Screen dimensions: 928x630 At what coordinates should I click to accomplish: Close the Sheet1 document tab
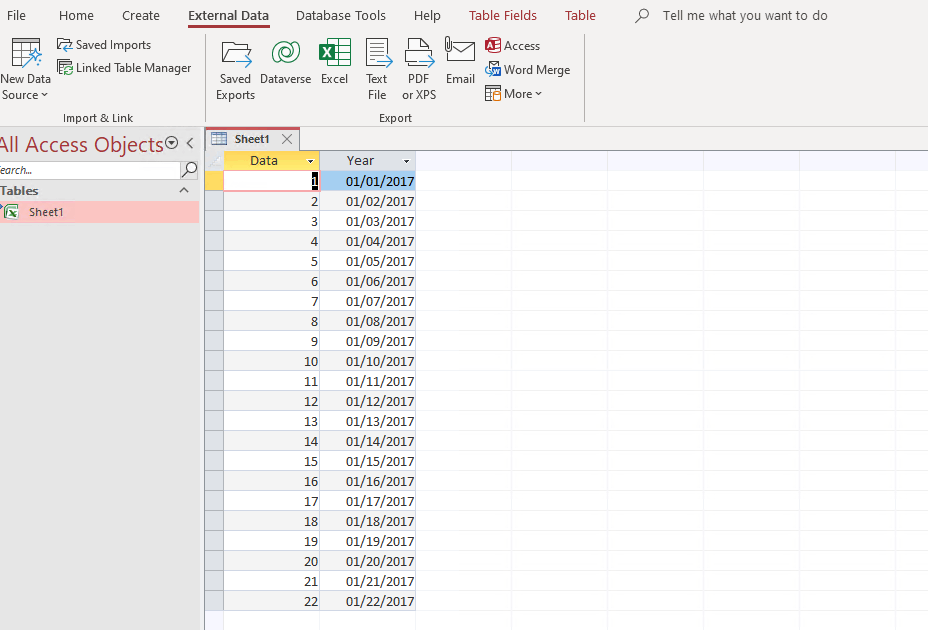(287, 139)
